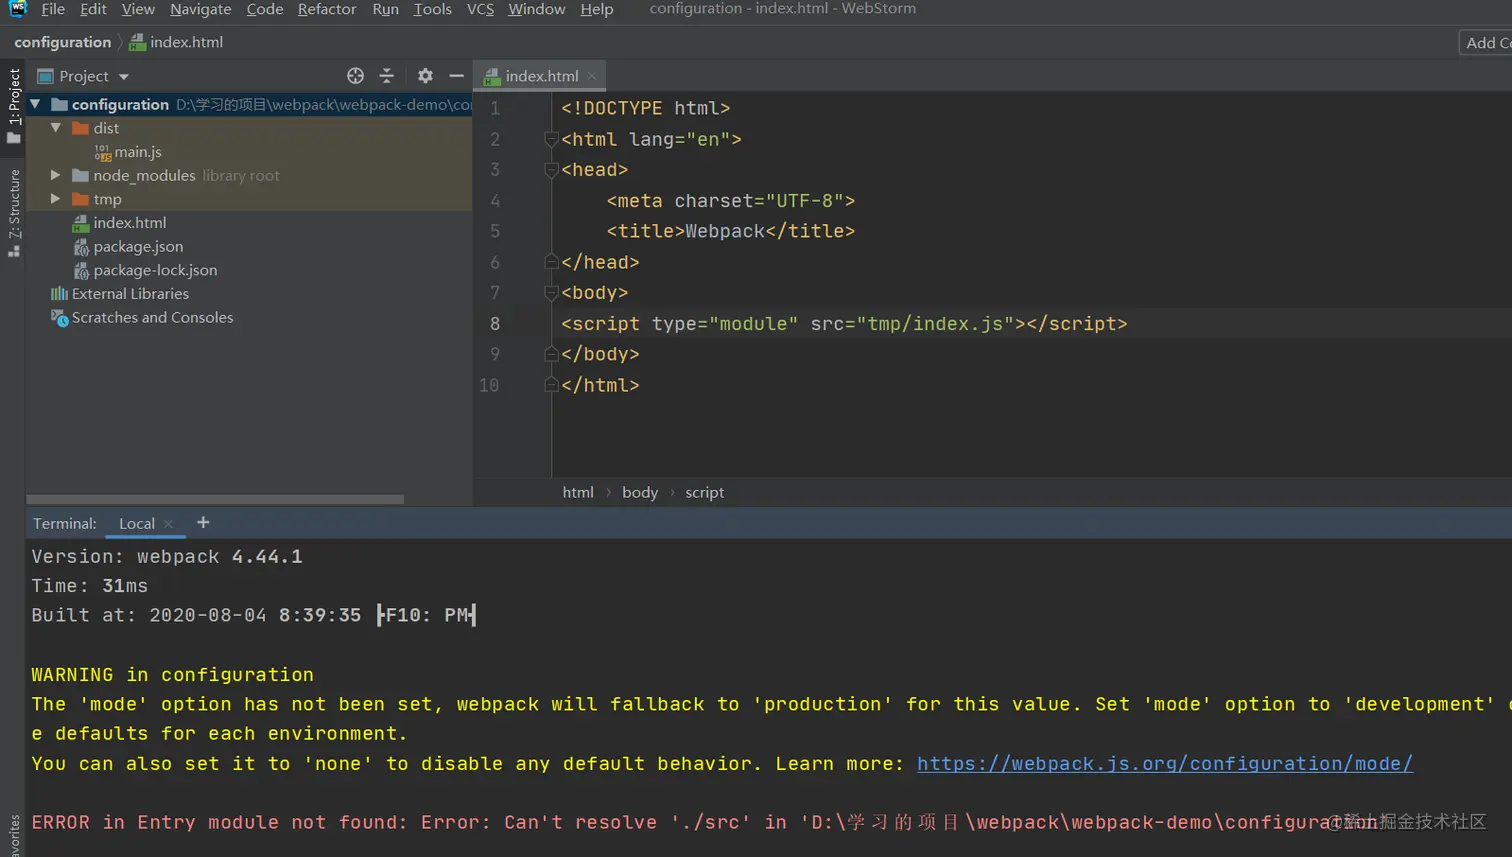1512x857 pixels.
Task: Open the webpack configuration mode link
Action: [x=1165, y=764]
